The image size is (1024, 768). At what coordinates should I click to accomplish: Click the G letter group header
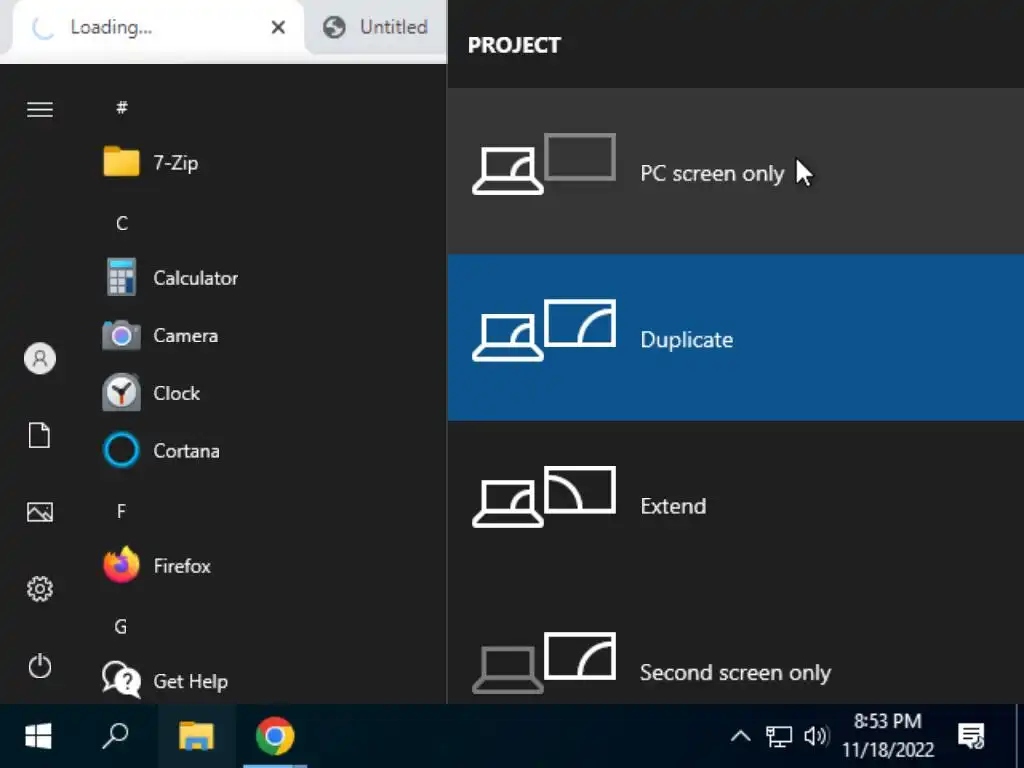[x=121, y=627]
